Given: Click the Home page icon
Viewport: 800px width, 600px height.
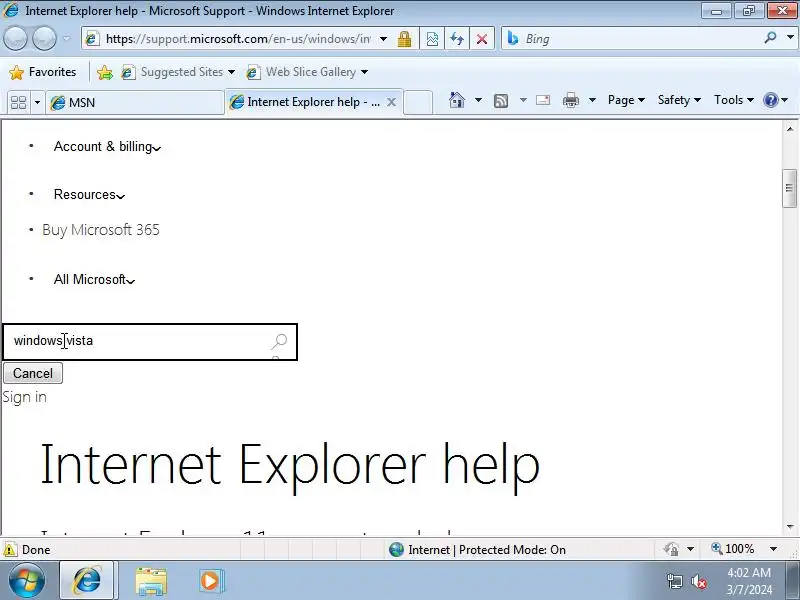Looking at the screenshot, I should pyautogui.click(x=457, y=100).
